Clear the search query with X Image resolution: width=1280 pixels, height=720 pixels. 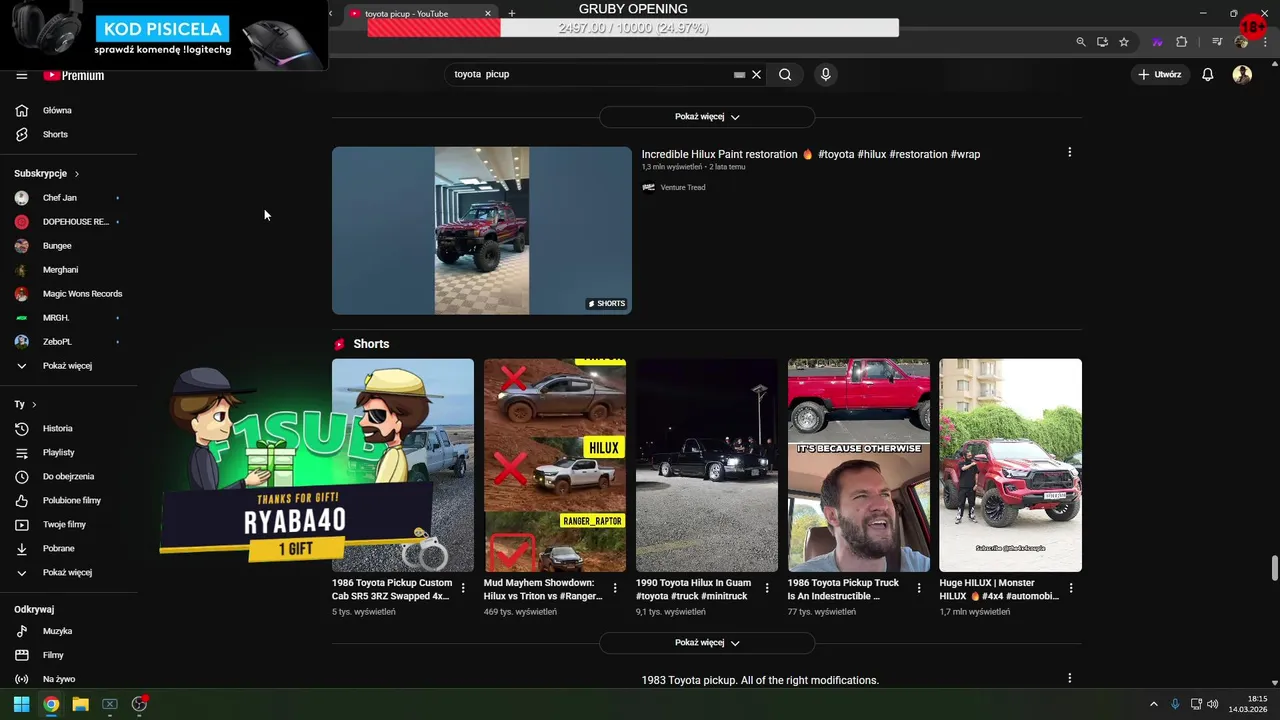(x=757, y=74)
